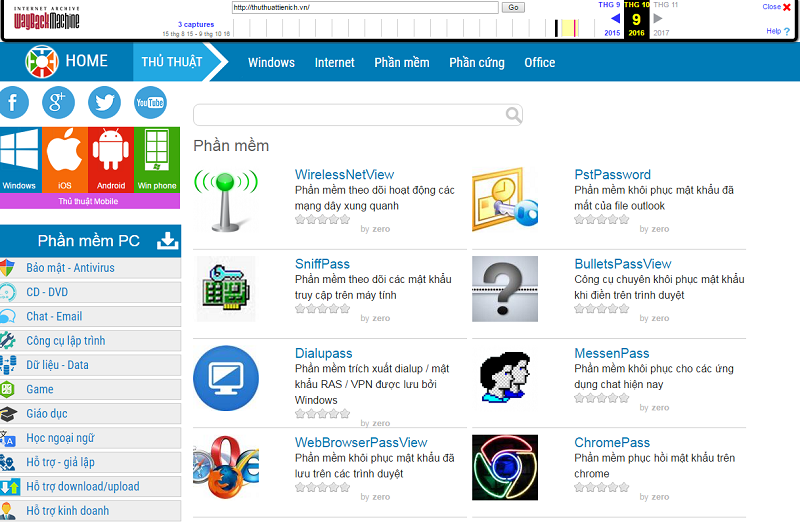Go to the Phần cứng menu item
Viewport: 800px width, 524px height.
pos(477,62)
